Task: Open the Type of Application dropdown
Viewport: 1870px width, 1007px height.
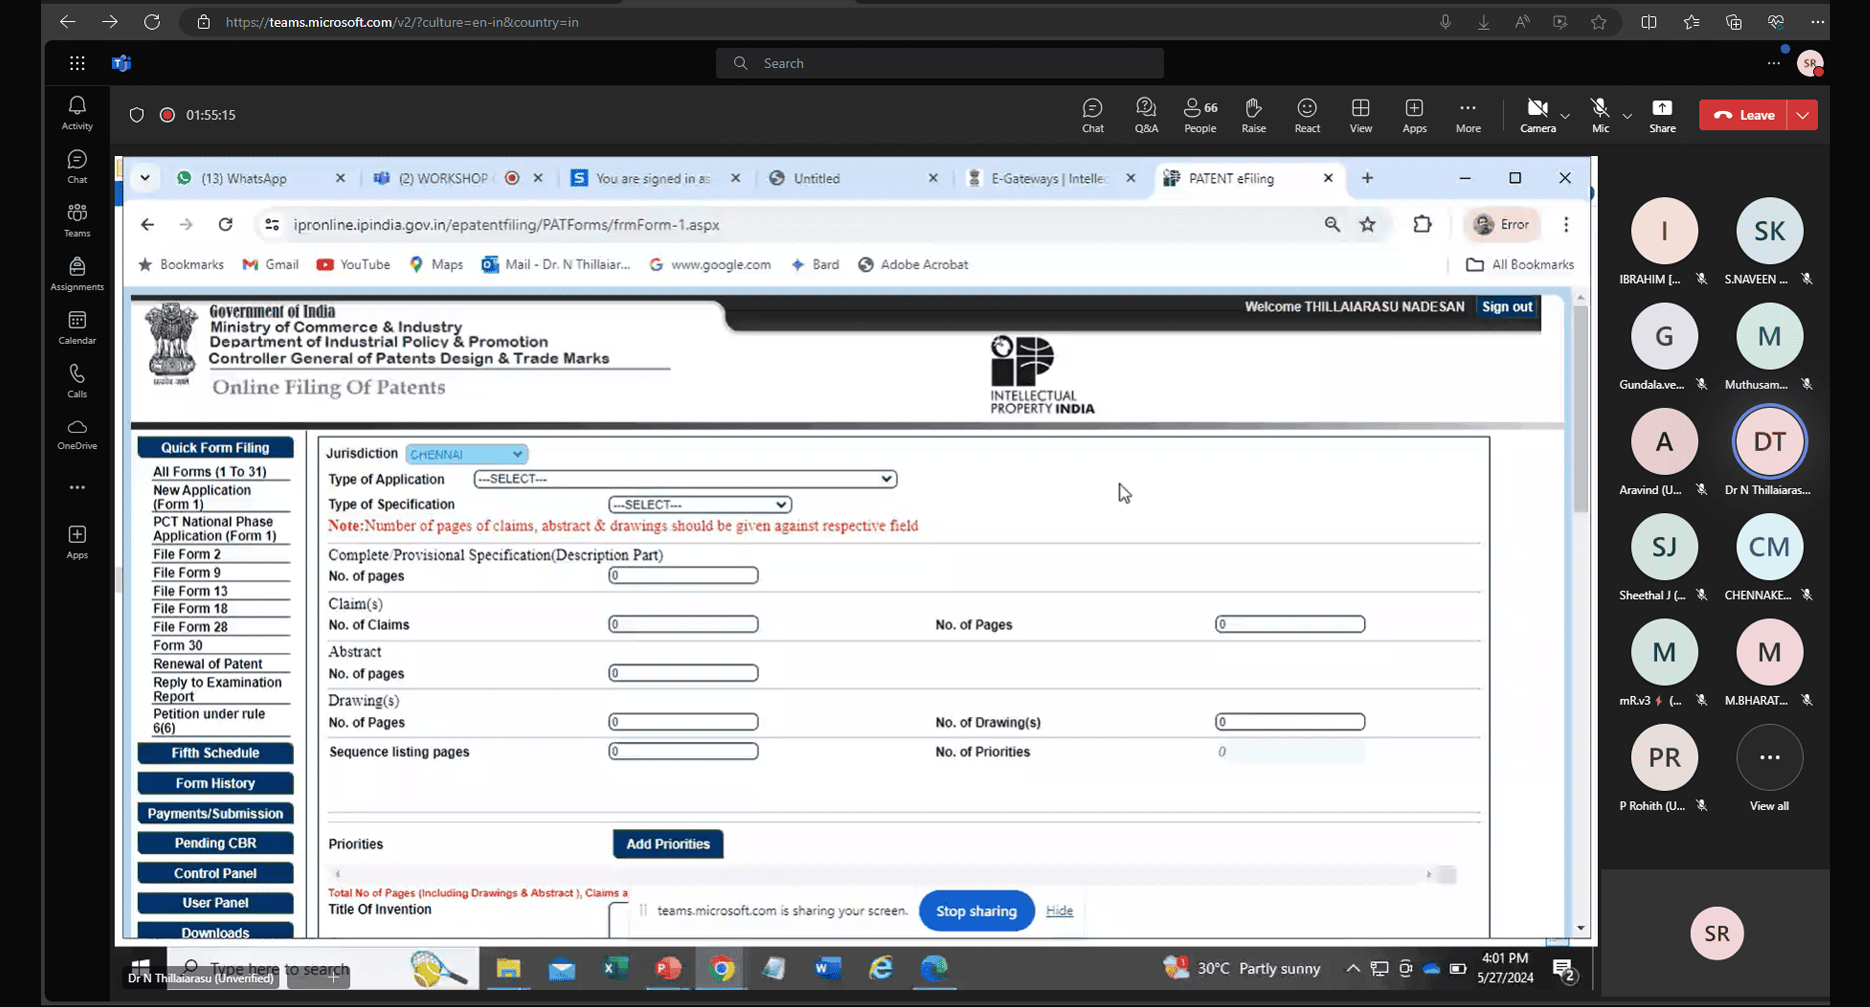Action: pos(685,479)
